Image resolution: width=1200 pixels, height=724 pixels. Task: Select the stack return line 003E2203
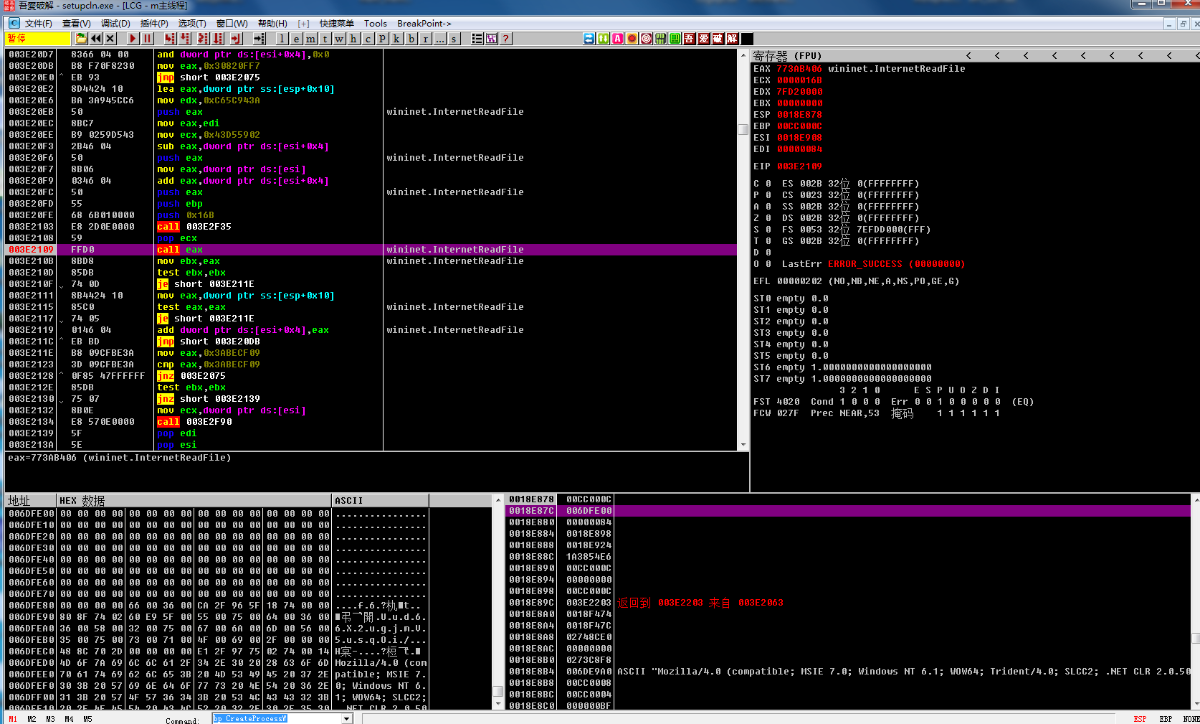[850, 603]
